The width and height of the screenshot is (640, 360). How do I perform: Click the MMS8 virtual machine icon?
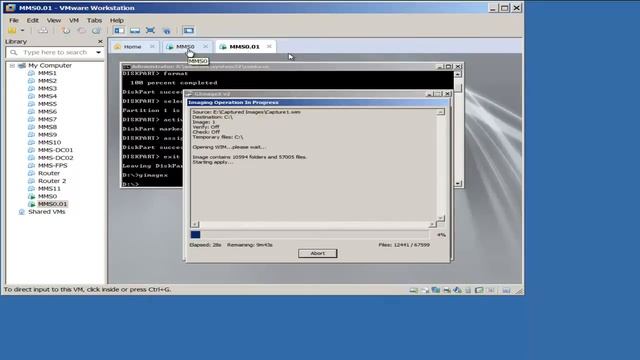point(31,127)
